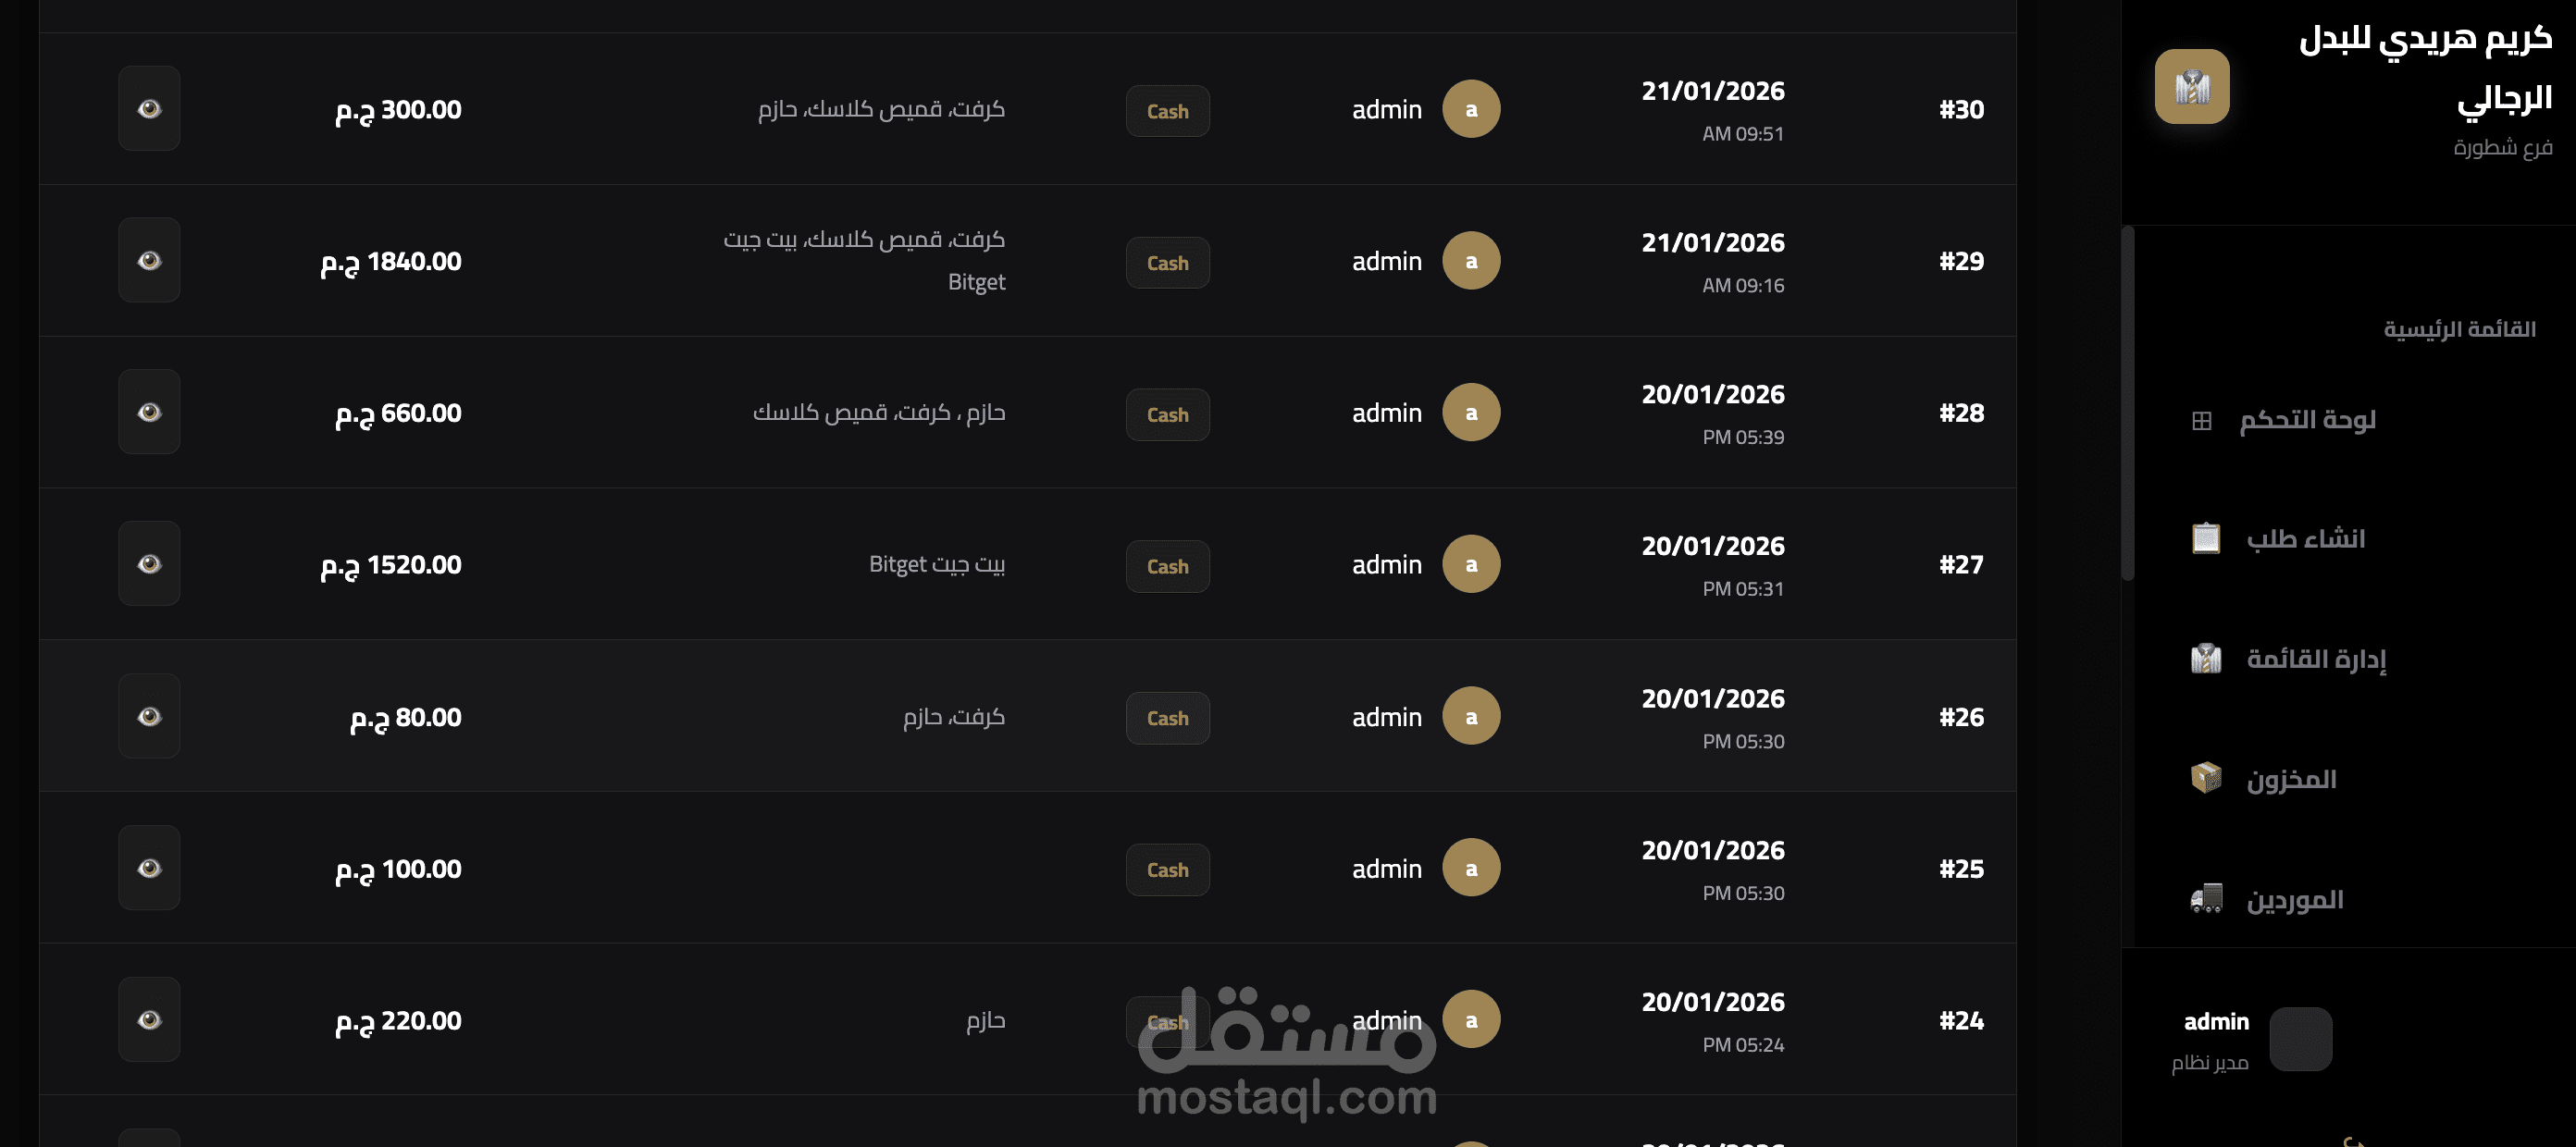Screen dimensions: 2576x1147
Task: Click the box icon beside المخزون
Action: point(2206,778)
